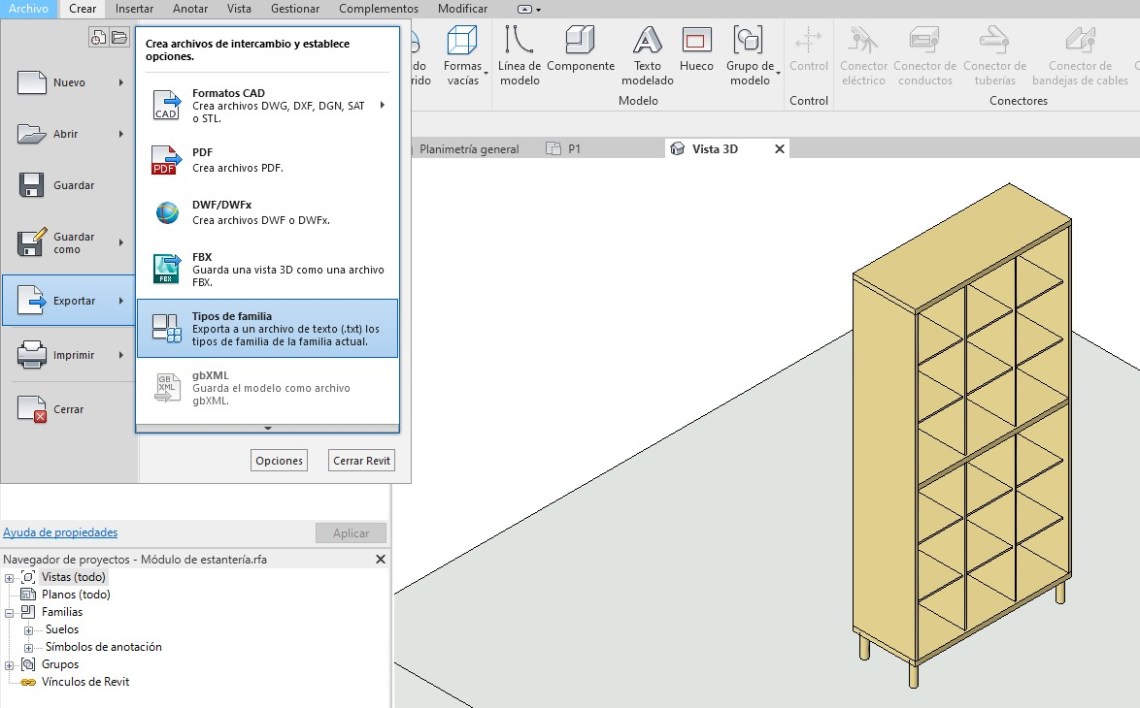Select FBX export option
1140x708 pixels.
(x=267, y=269)
